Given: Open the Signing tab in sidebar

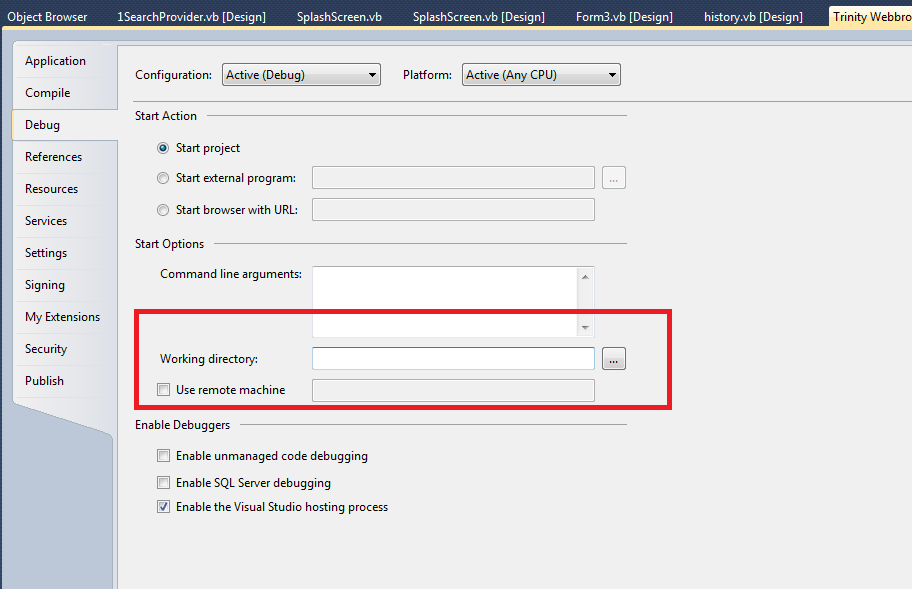Looking at the screenshot, I should [x=45, y=285].
